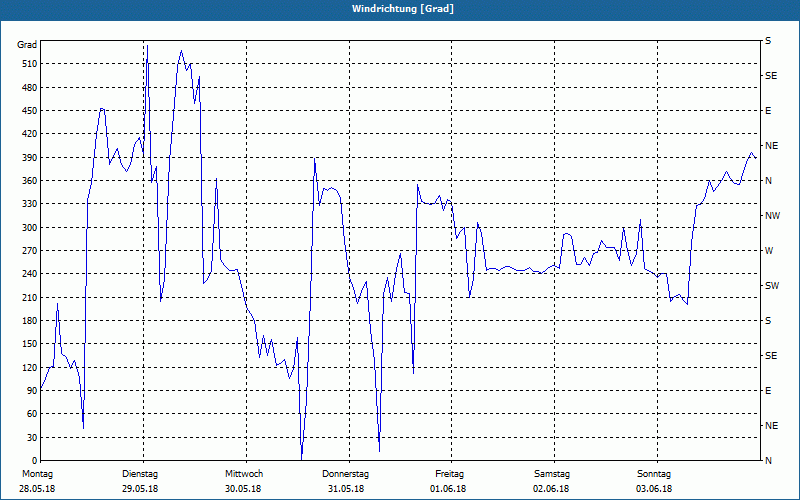The width and height of the screenshot is (800, 500).
Task: Click the 450 degree axis label
Action: [30, 111]
